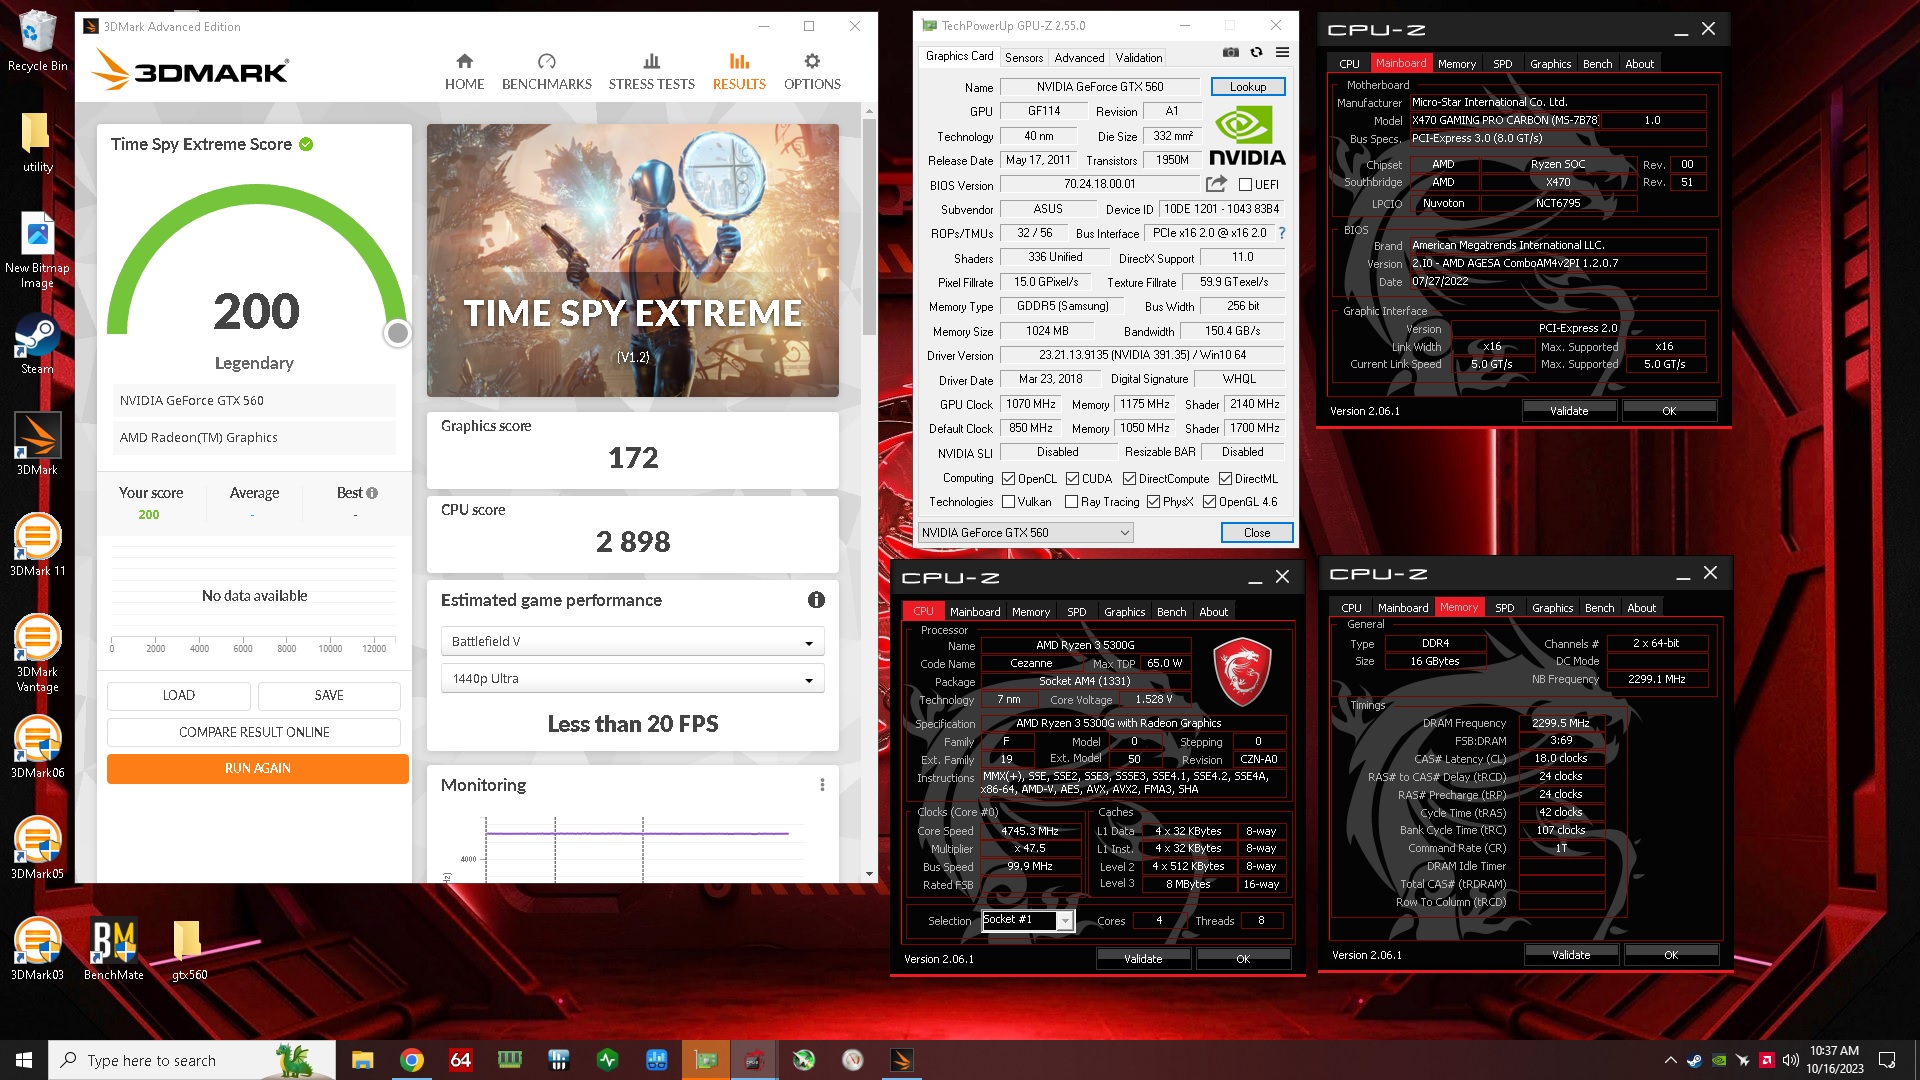This screenshot has width=1920, height=1080.
Task: Click the green validated checkmark by Time Spy Extreme Score
Action: coord(306,144)
